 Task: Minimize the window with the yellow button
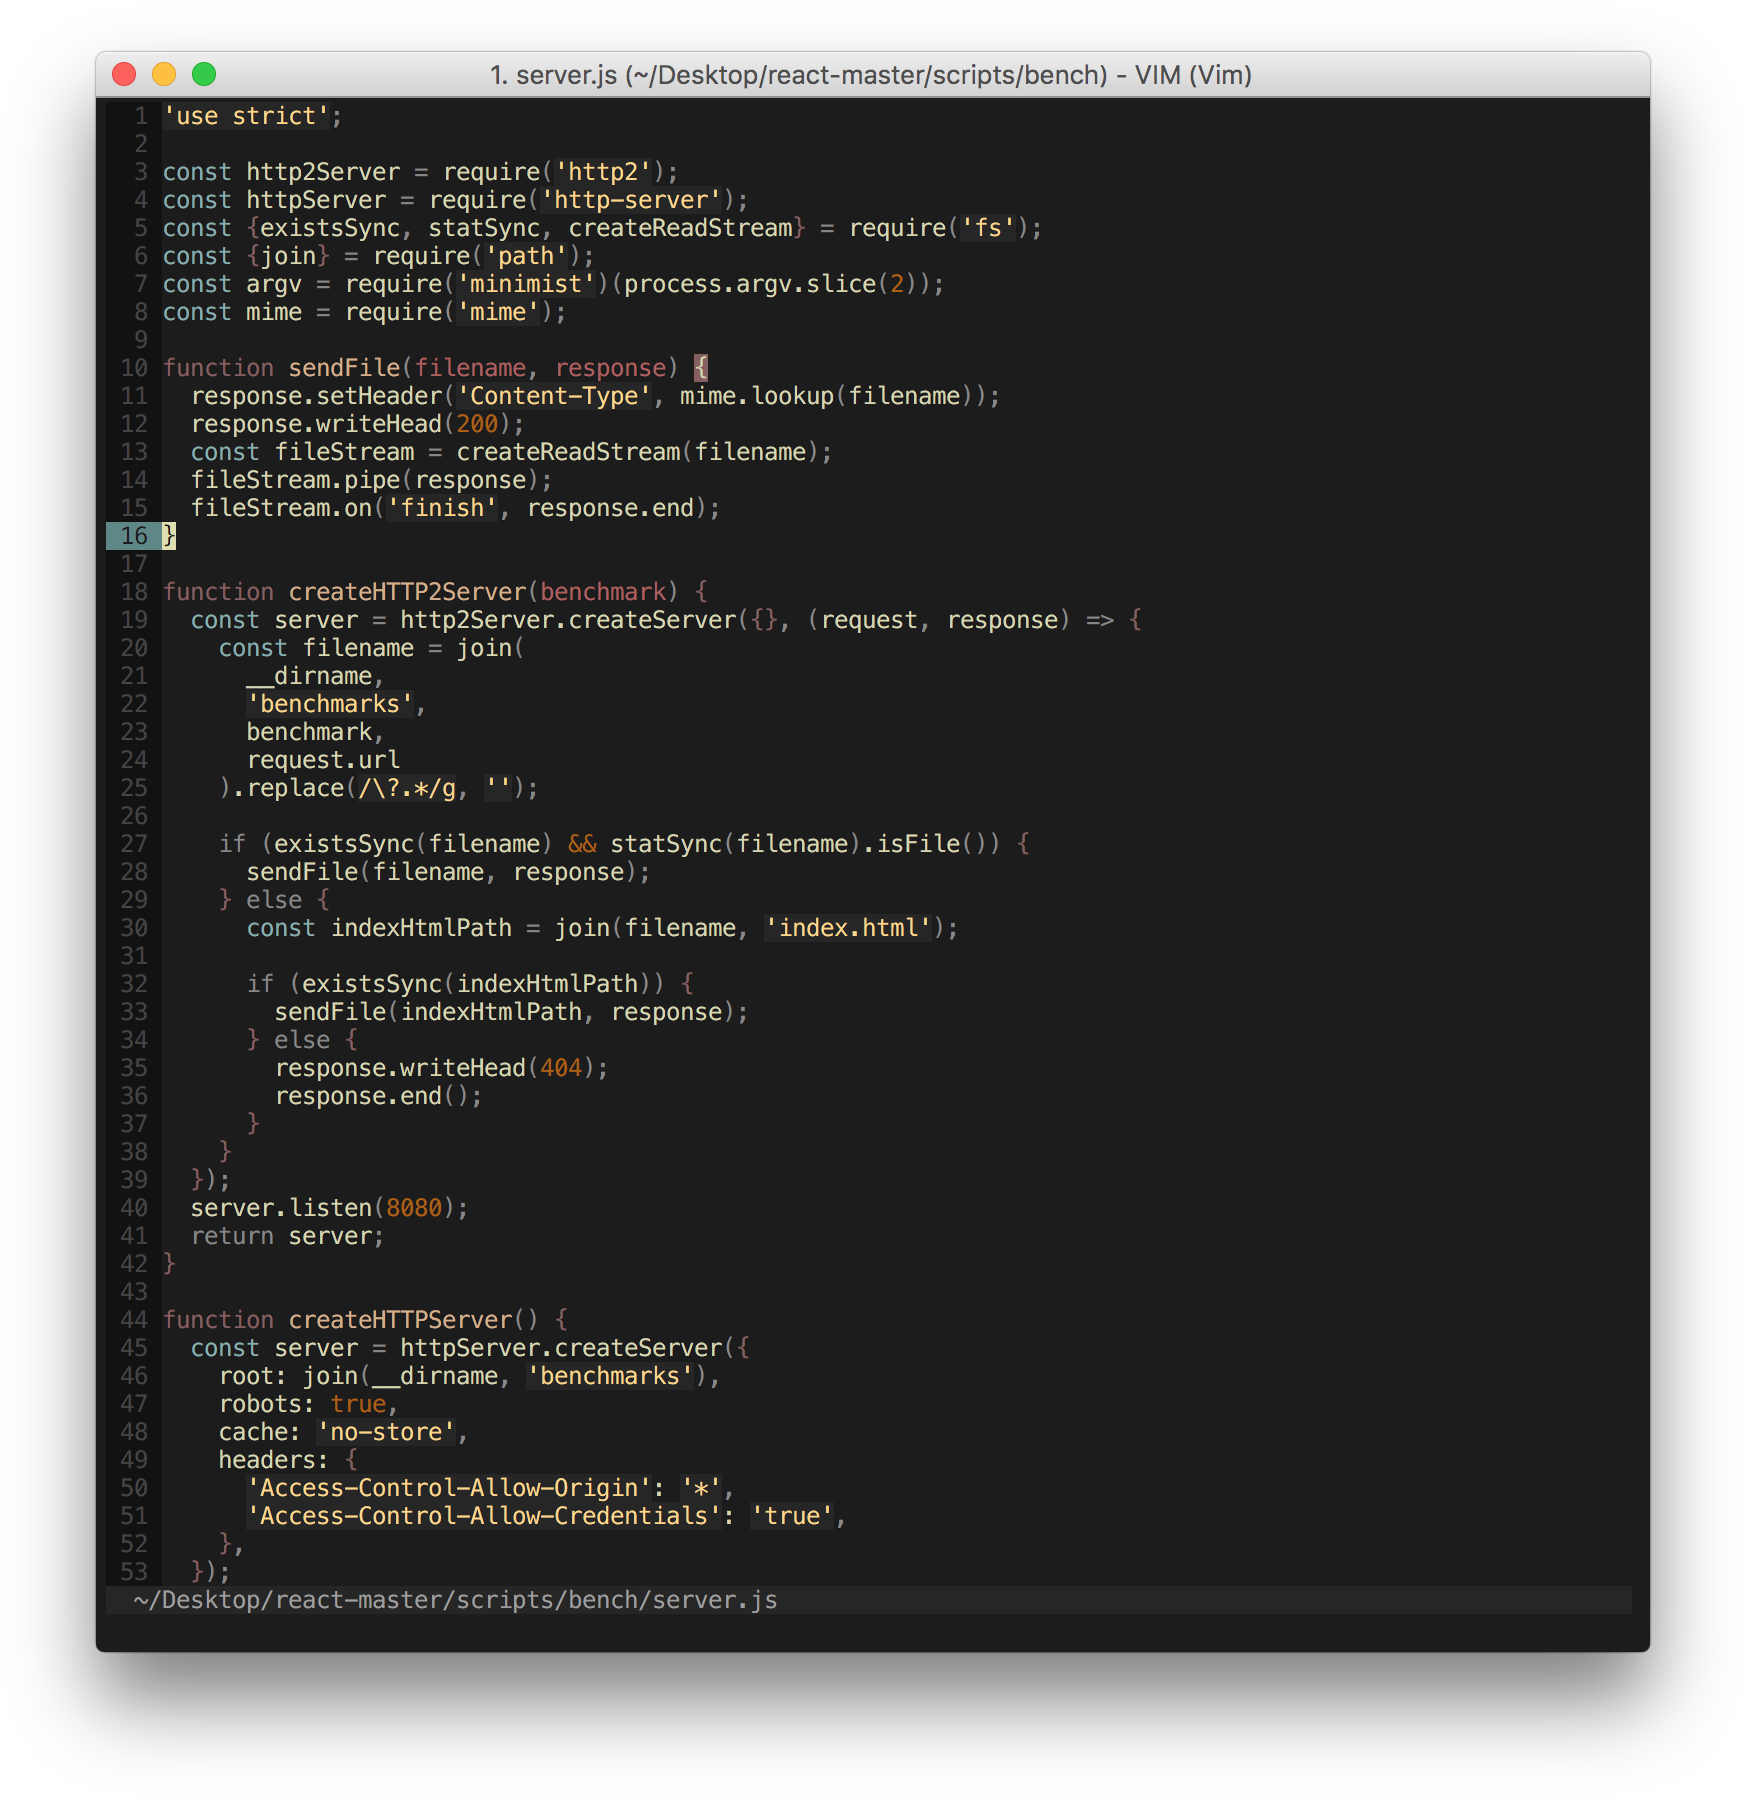tap(164, 74)
